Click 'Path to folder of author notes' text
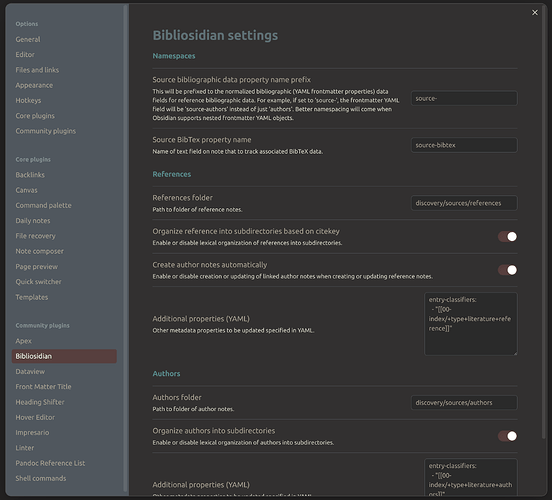This screenshot has height=500, width=552. coord(193,409)
